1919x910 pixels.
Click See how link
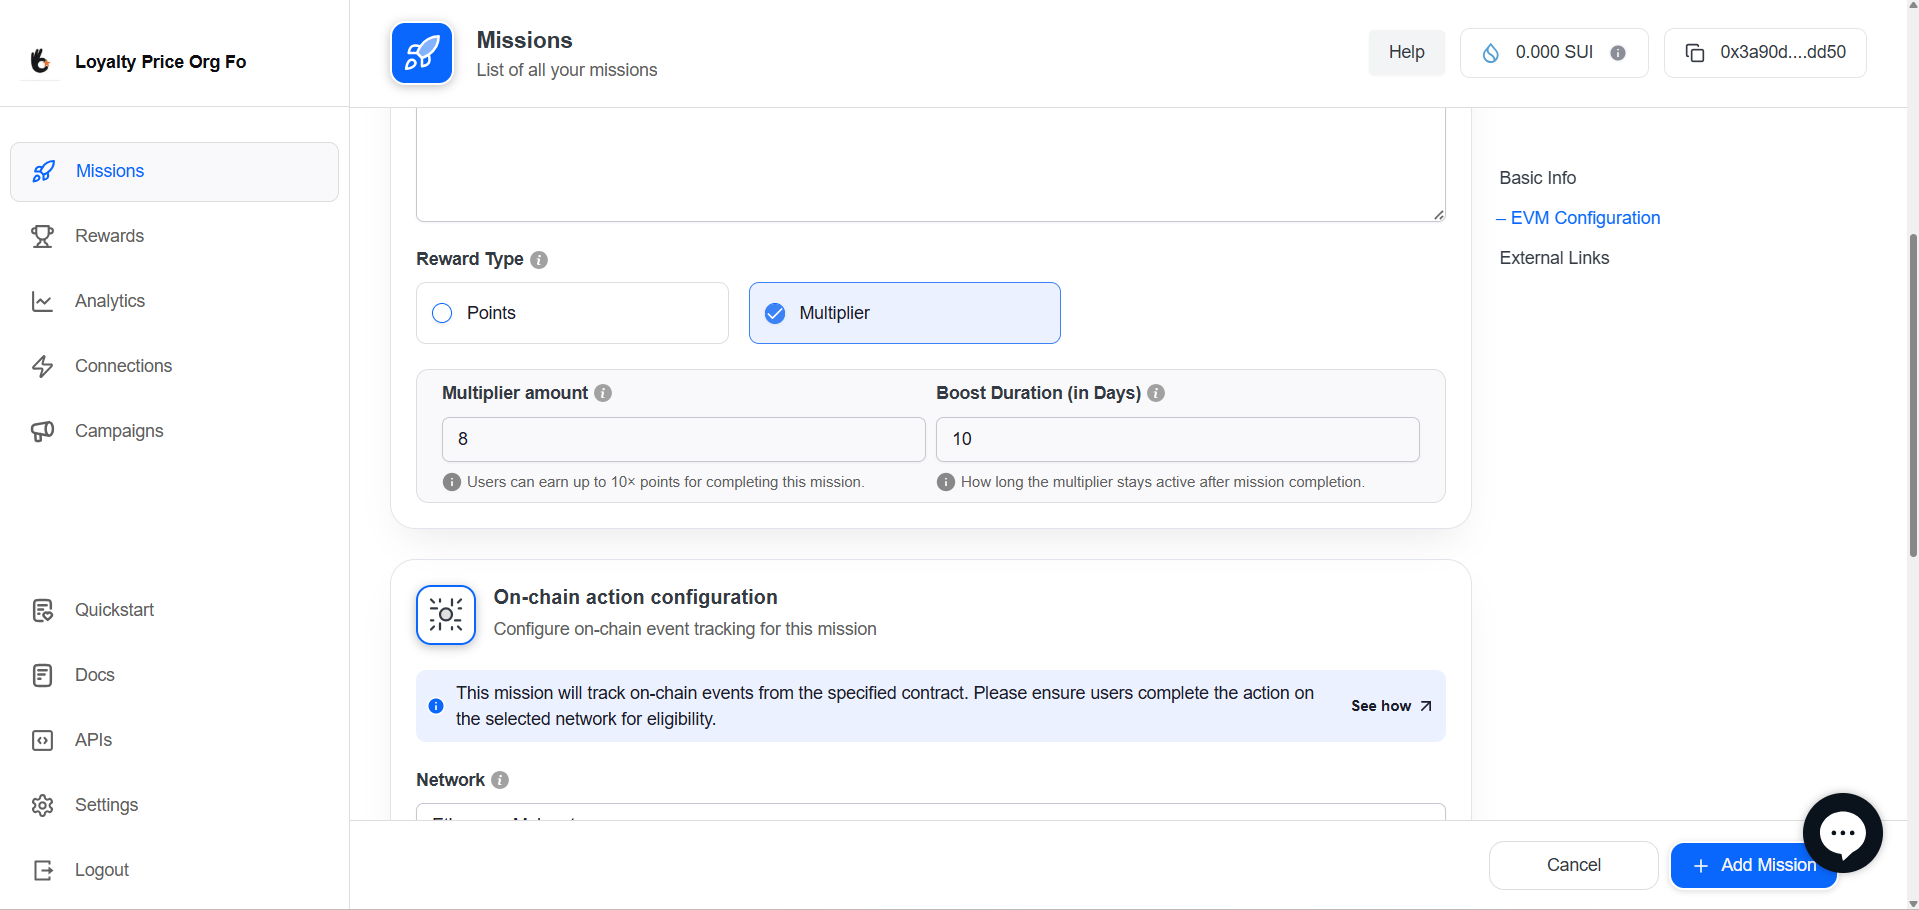(x=1391, y=706)
